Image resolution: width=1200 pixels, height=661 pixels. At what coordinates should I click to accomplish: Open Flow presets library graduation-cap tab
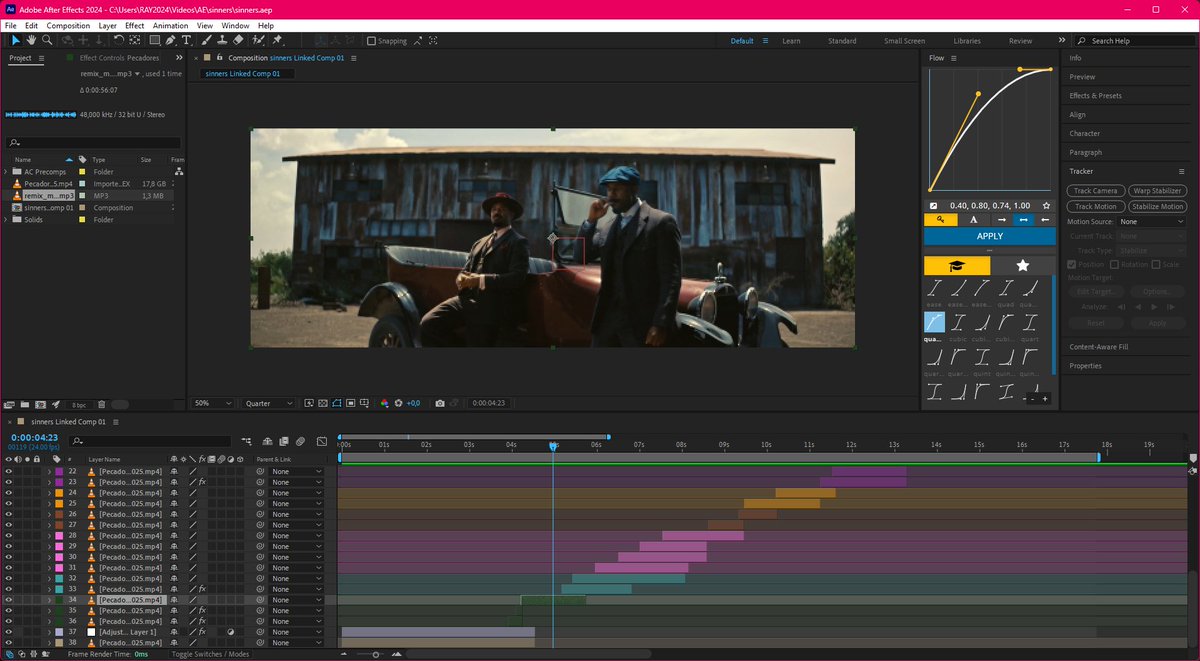tap(957, 265)
